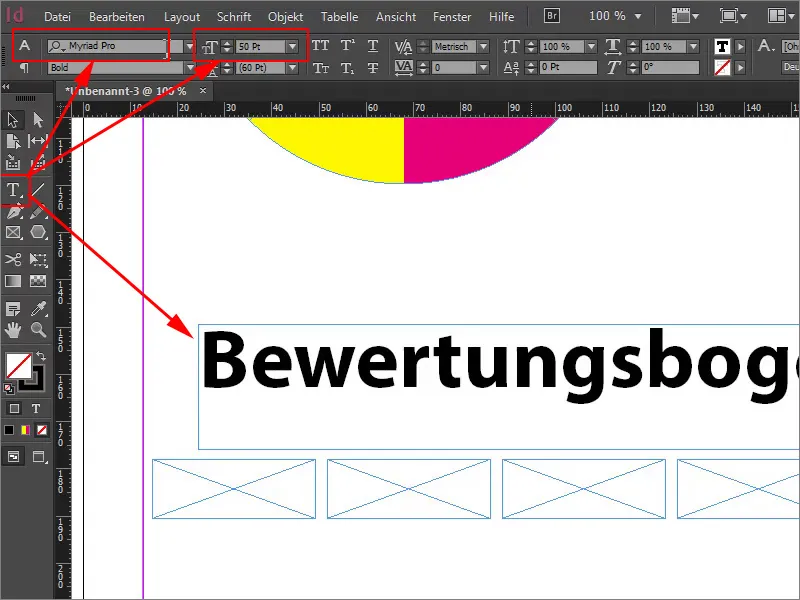800x600 pixels.
Task: Select the Content Collector tool
Action: point(13,162)
